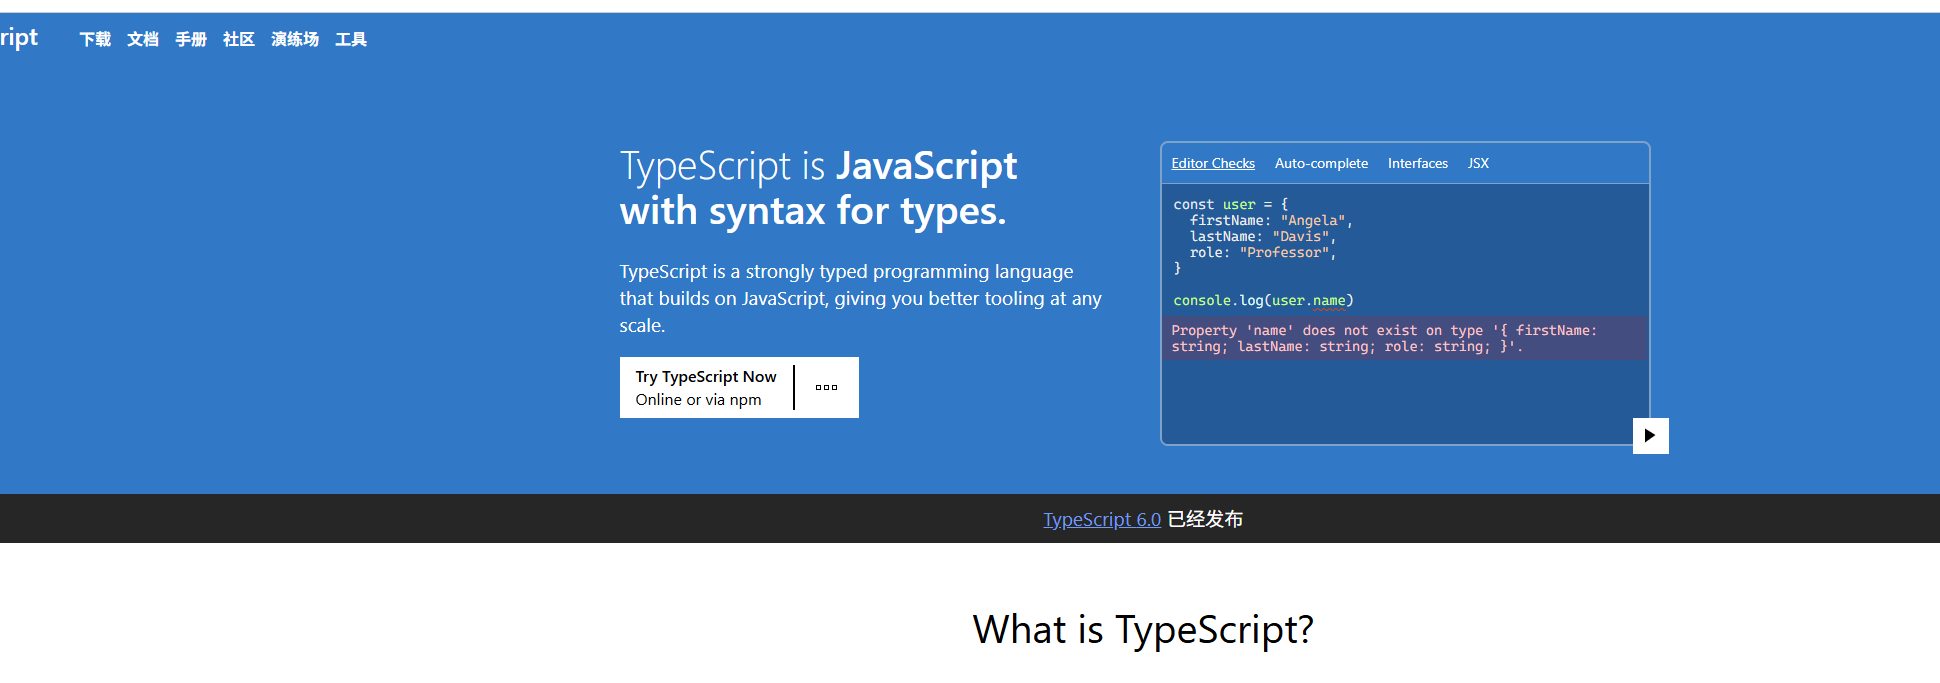Open the 工具 navigation menu

click(351, 39)
